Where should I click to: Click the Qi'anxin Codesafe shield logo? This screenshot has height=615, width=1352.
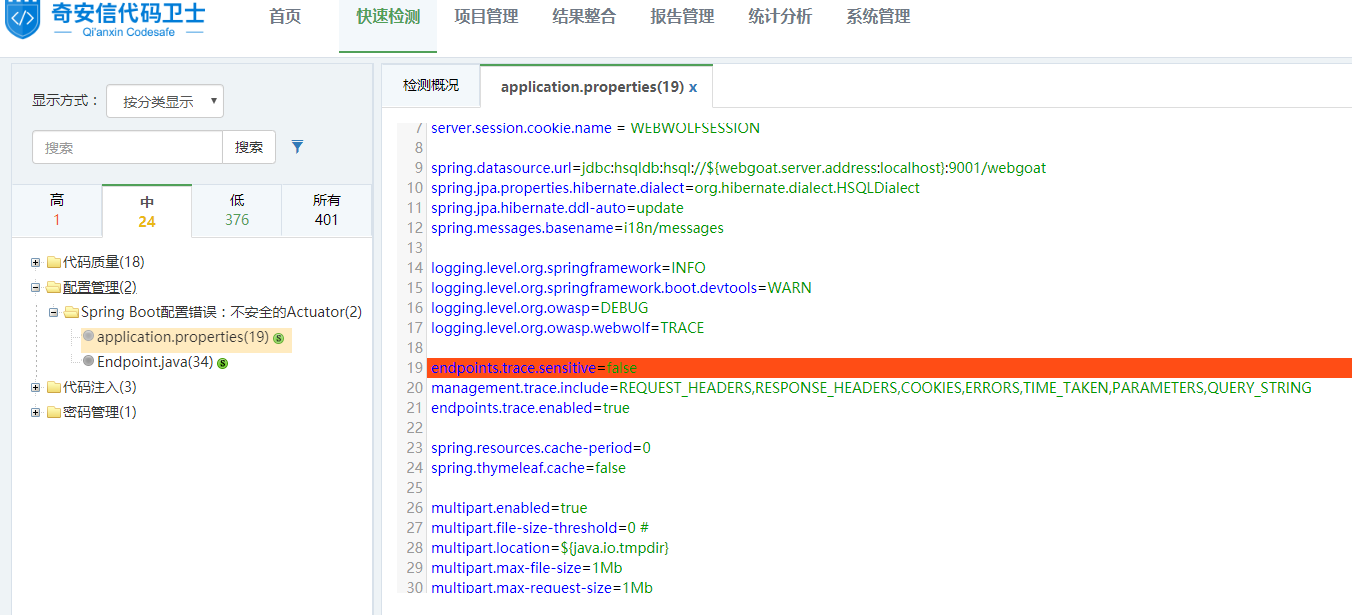(23, 19)
